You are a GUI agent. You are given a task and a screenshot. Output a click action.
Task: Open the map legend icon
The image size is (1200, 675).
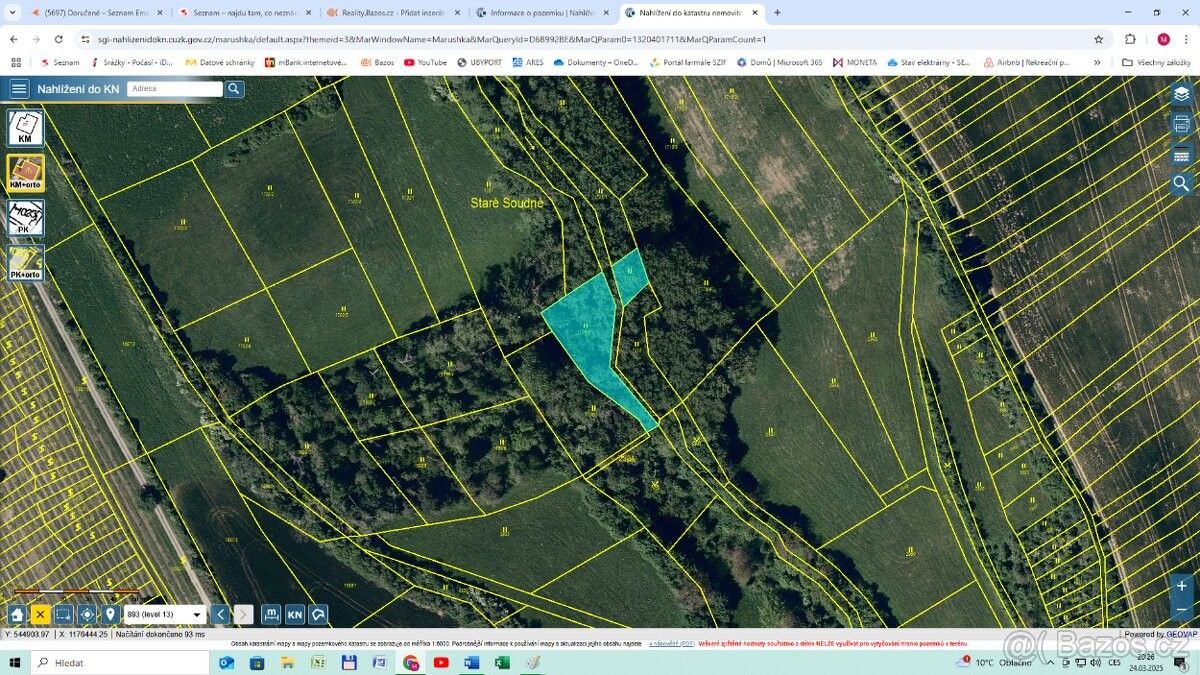coord(1181,155)
